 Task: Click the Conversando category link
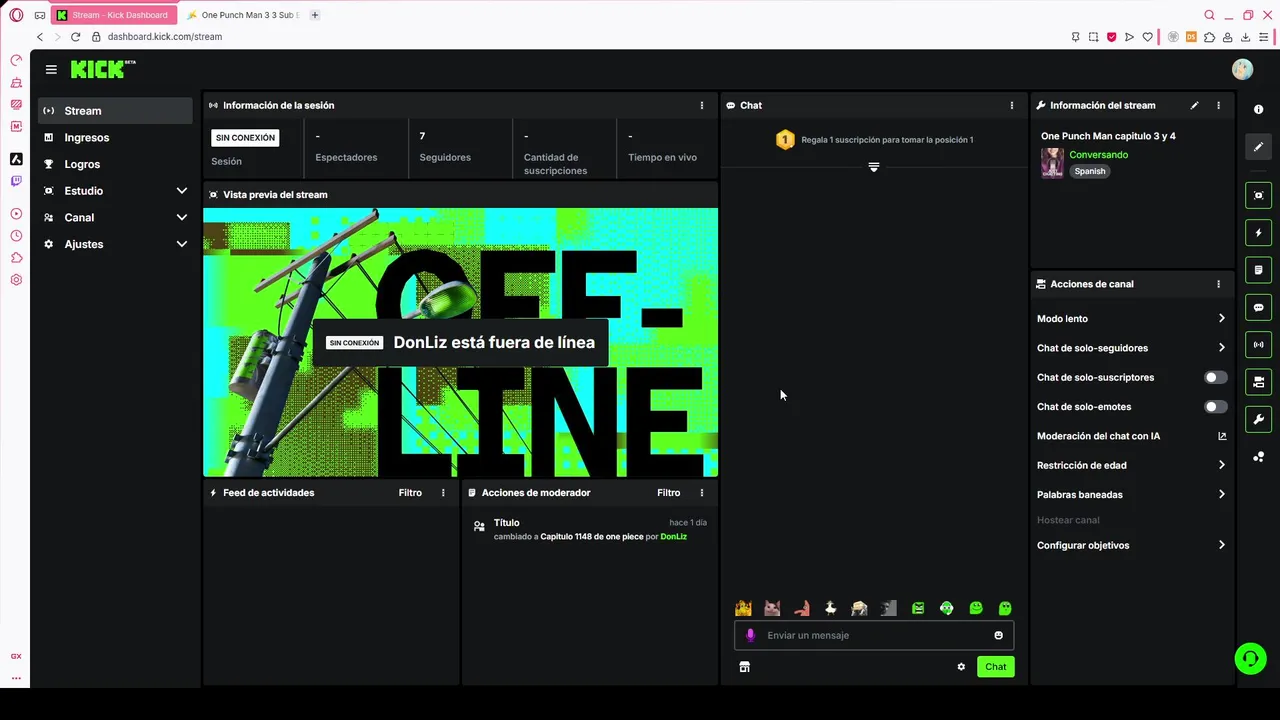[1098, 155]
